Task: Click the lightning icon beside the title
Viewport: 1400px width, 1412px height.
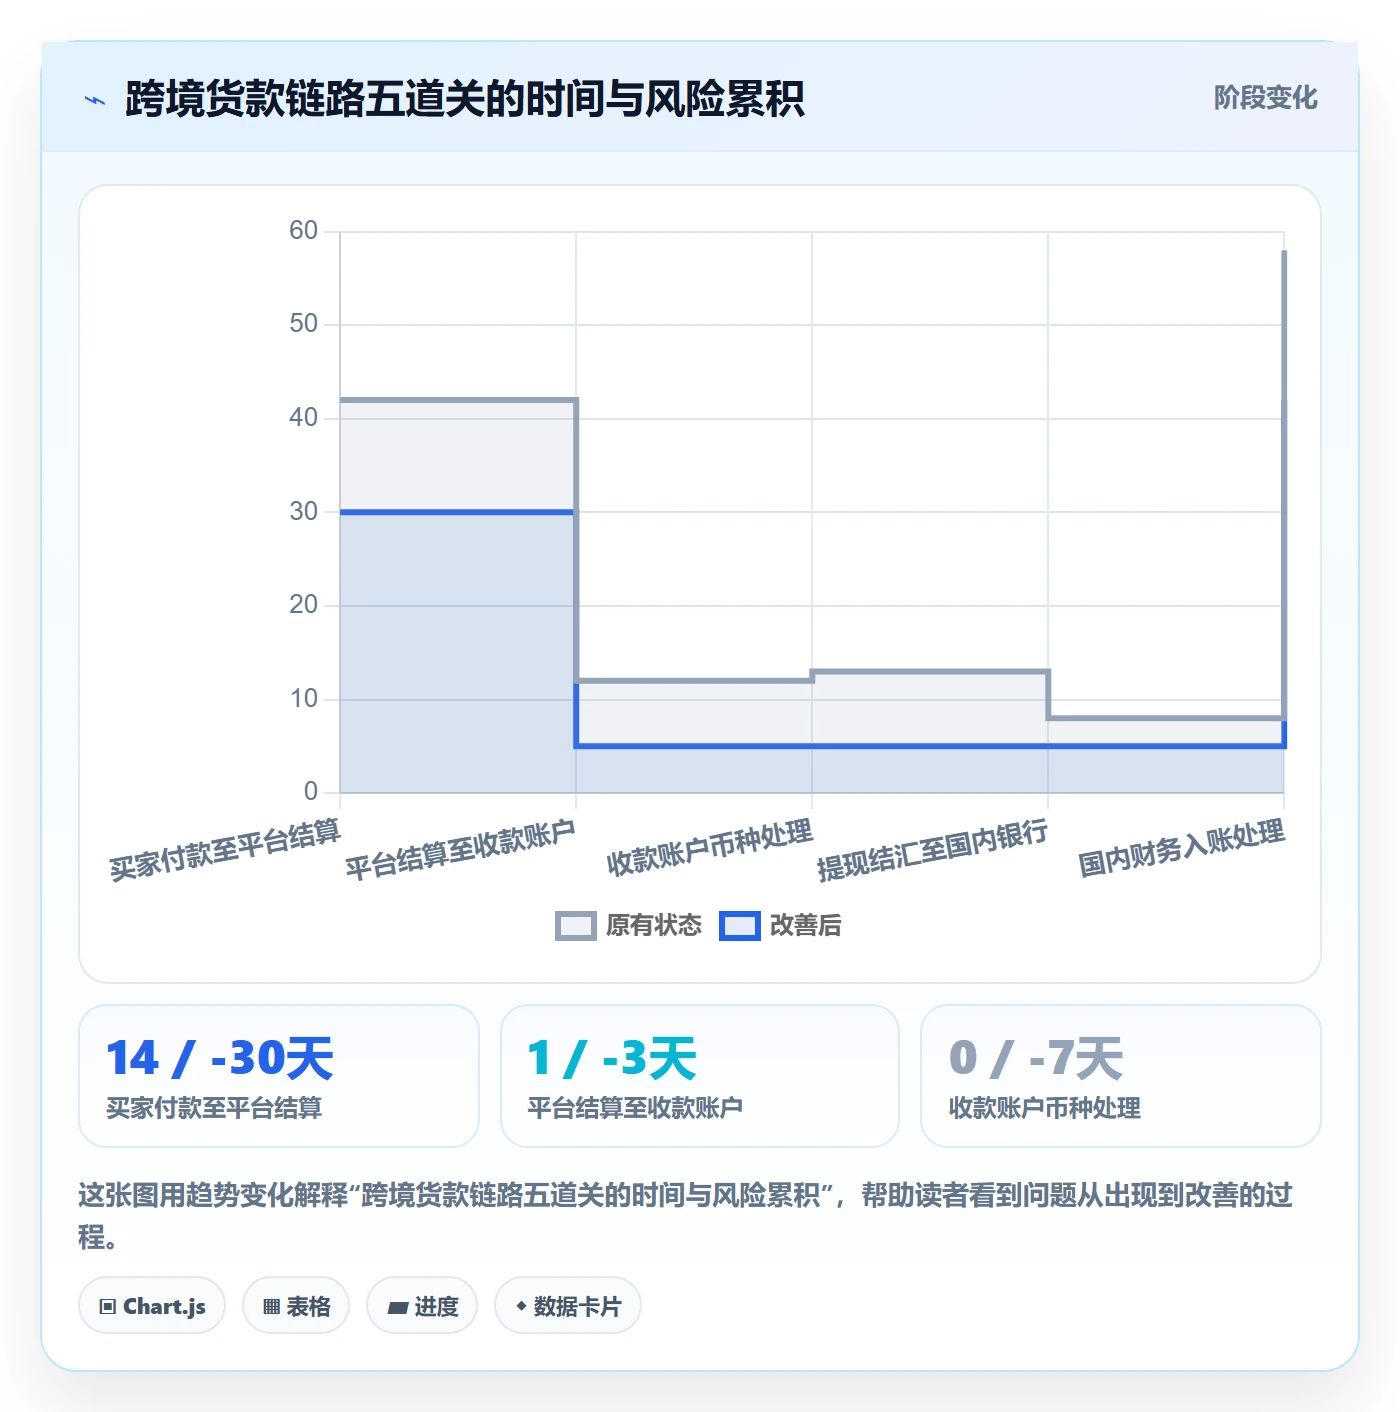Action: [95, 100]
